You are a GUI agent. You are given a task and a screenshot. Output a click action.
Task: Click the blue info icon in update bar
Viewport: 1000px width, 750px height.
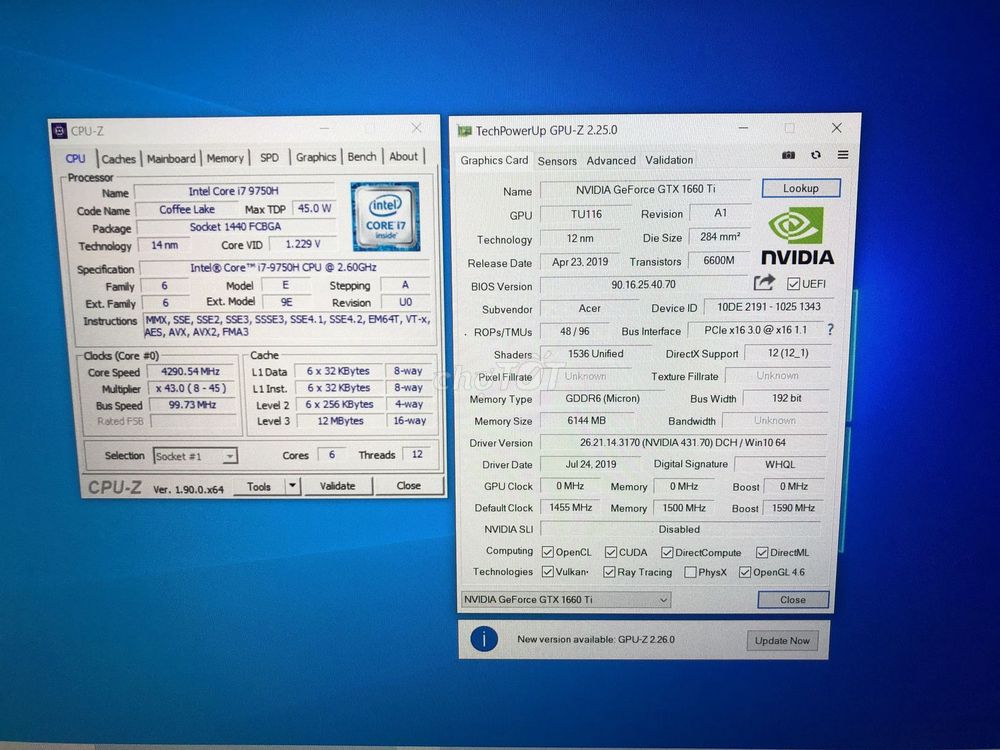click(484, 638)
